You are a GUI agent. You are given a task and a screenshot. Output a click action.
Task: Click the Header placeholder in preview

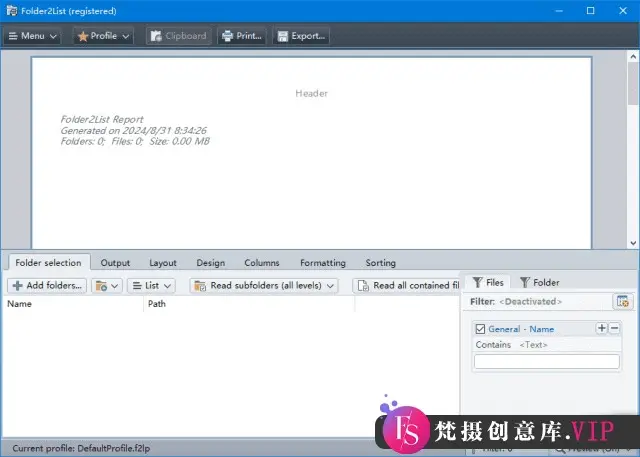pos(311,93)
